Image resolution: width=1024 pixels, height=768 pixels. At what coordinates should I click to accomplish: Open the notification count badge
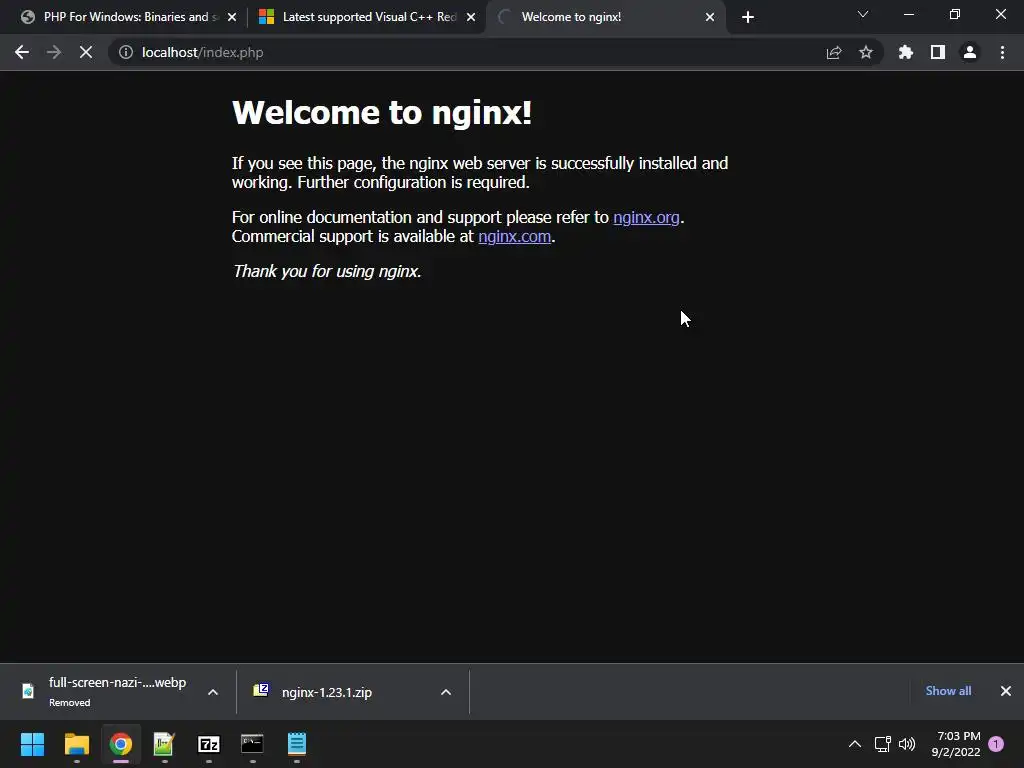[996, 744]
